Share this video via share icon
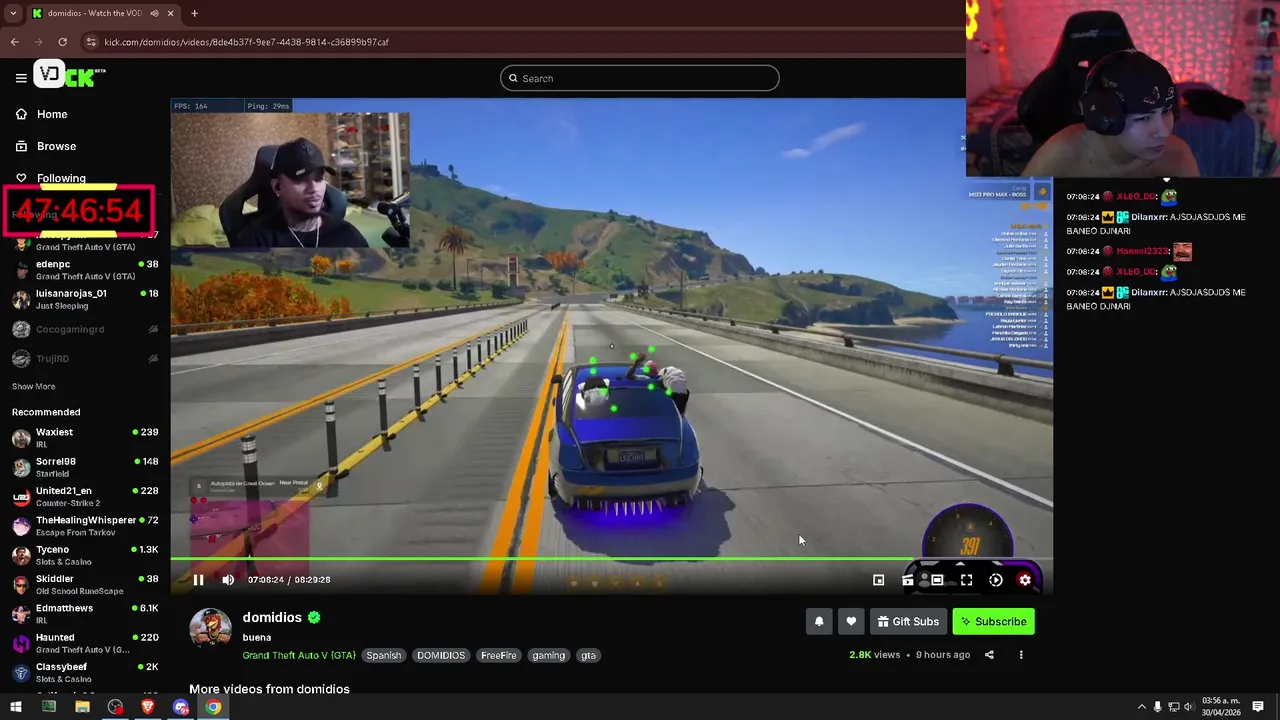The height and width of the screenshot is (720, 1280). [x=989, y=655]
